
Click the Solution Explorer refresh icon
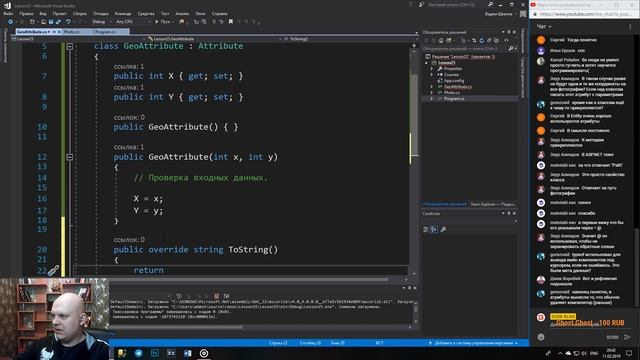click(x=482, y=40)
